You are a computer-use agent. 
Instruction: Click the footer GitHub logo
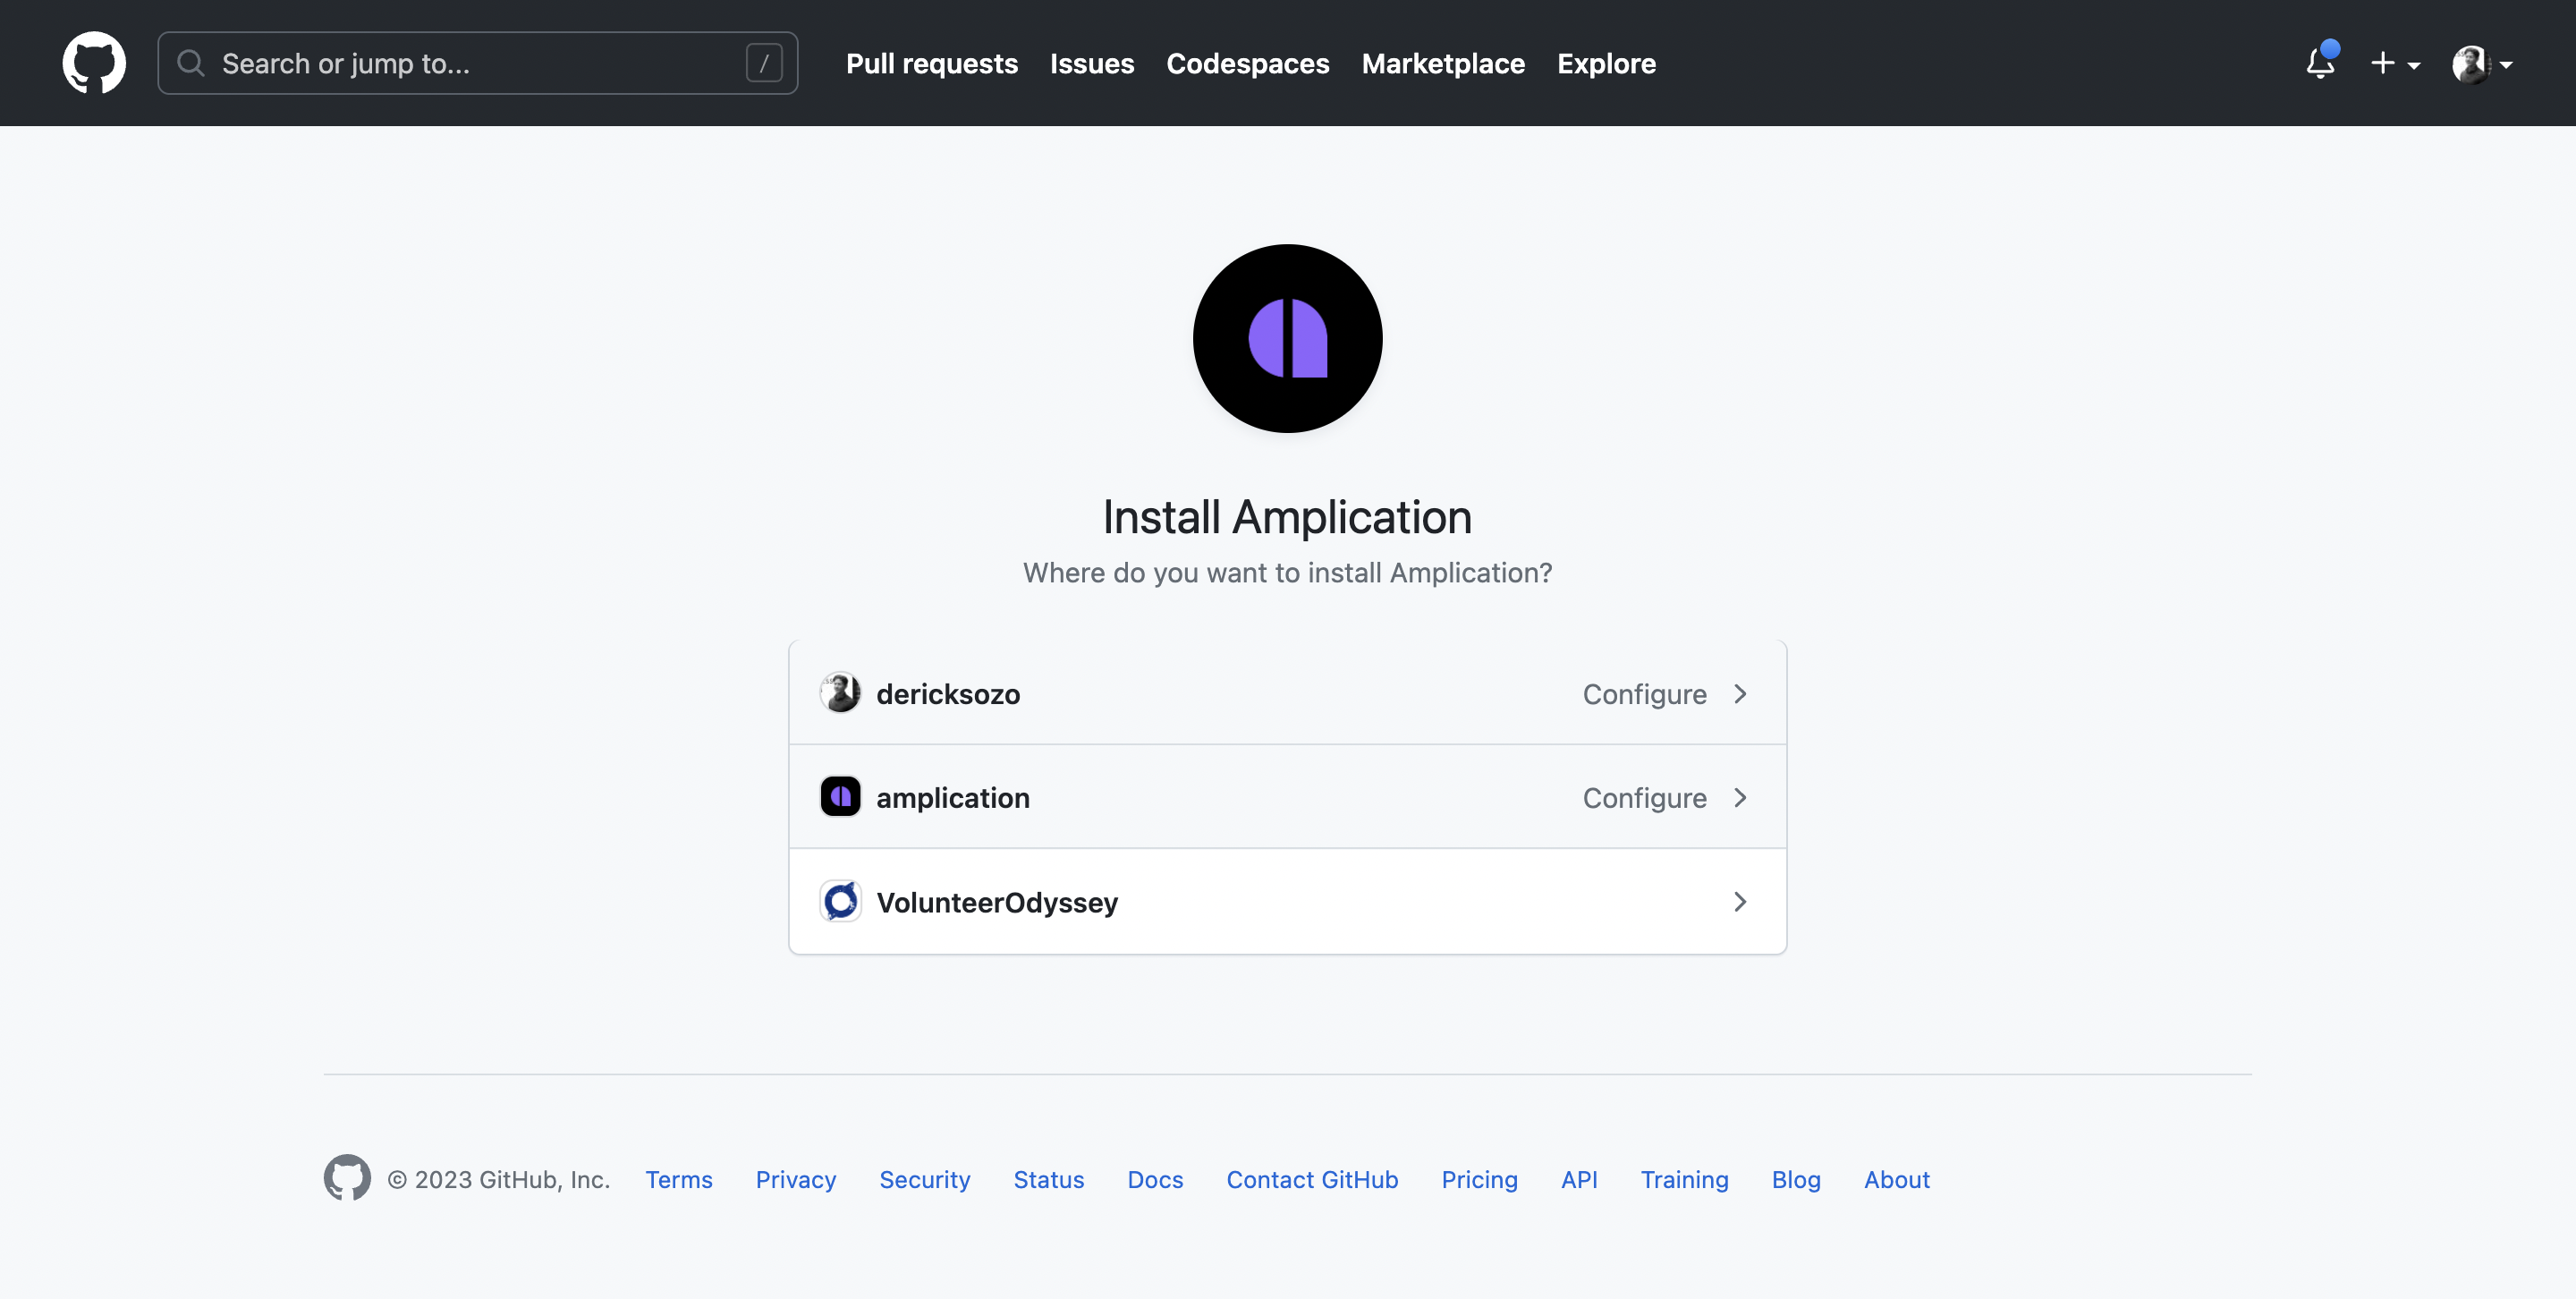pos(347,1178)
